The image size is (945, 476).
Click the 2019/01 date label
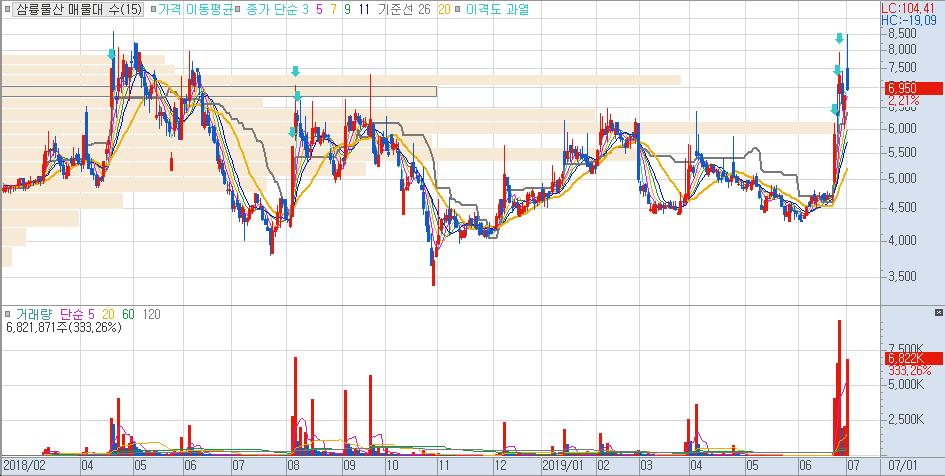(565, 466)
